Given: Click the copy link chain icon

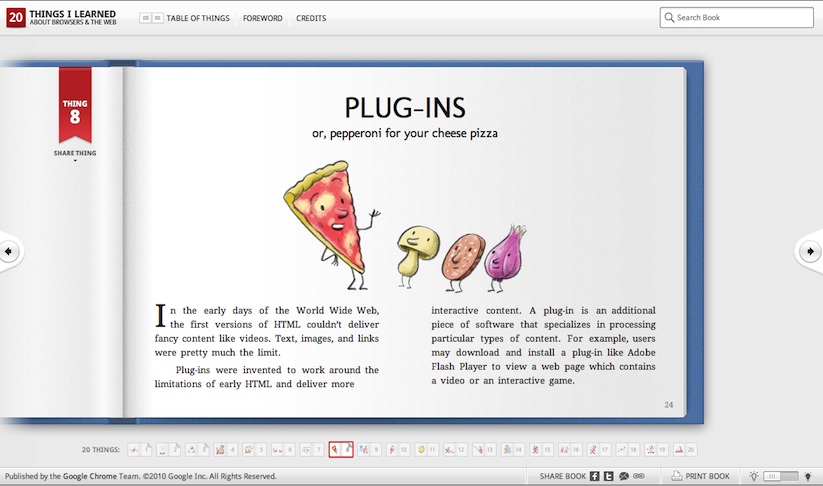Looking at the screenshot, I should (638, 476).
